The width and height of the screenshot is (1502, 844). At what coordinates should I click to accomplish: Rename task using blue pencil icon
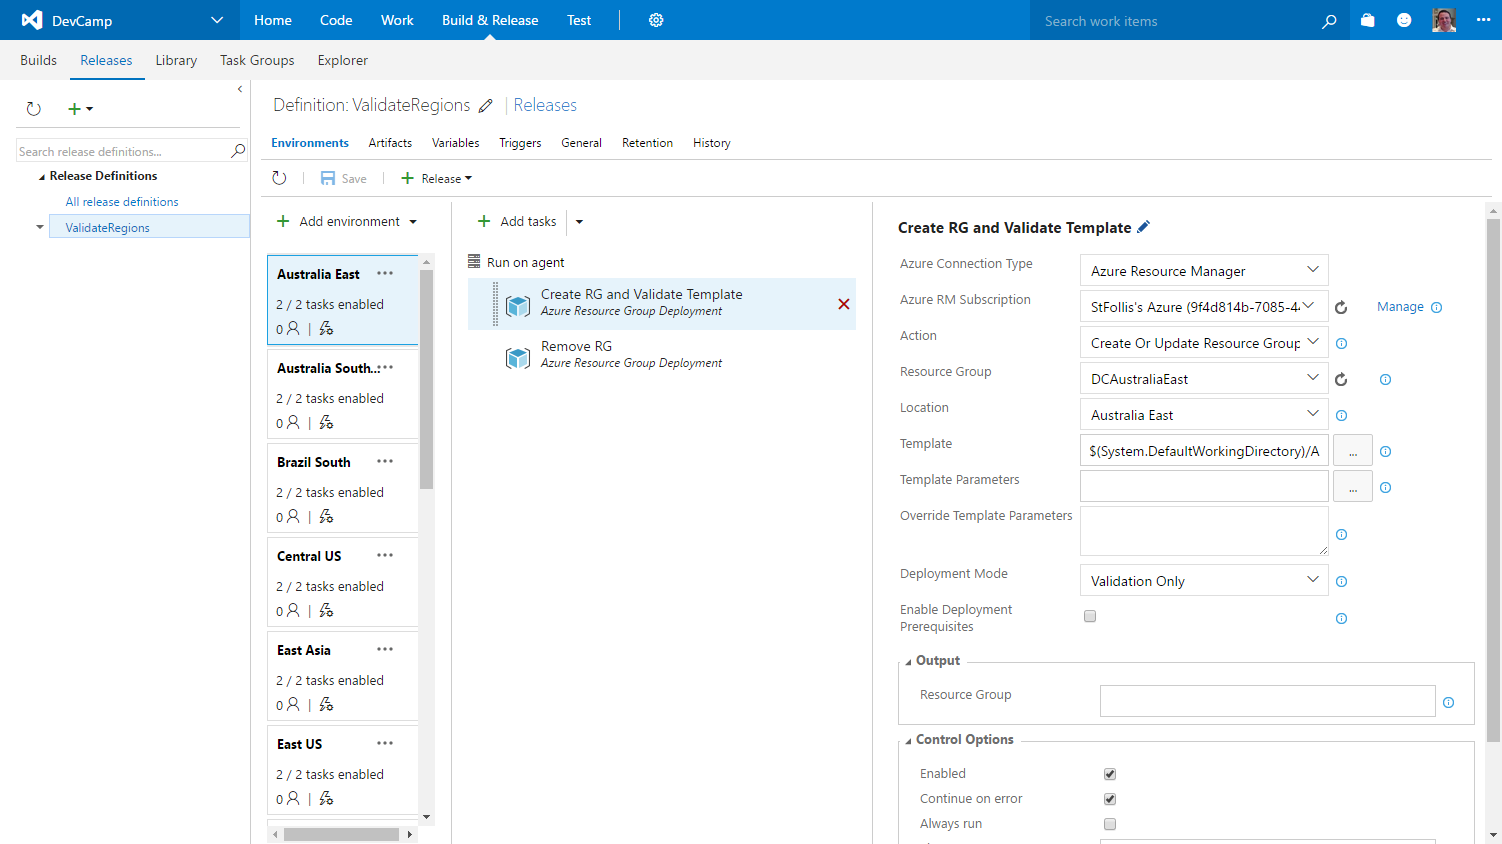(x=1144, y=227)
